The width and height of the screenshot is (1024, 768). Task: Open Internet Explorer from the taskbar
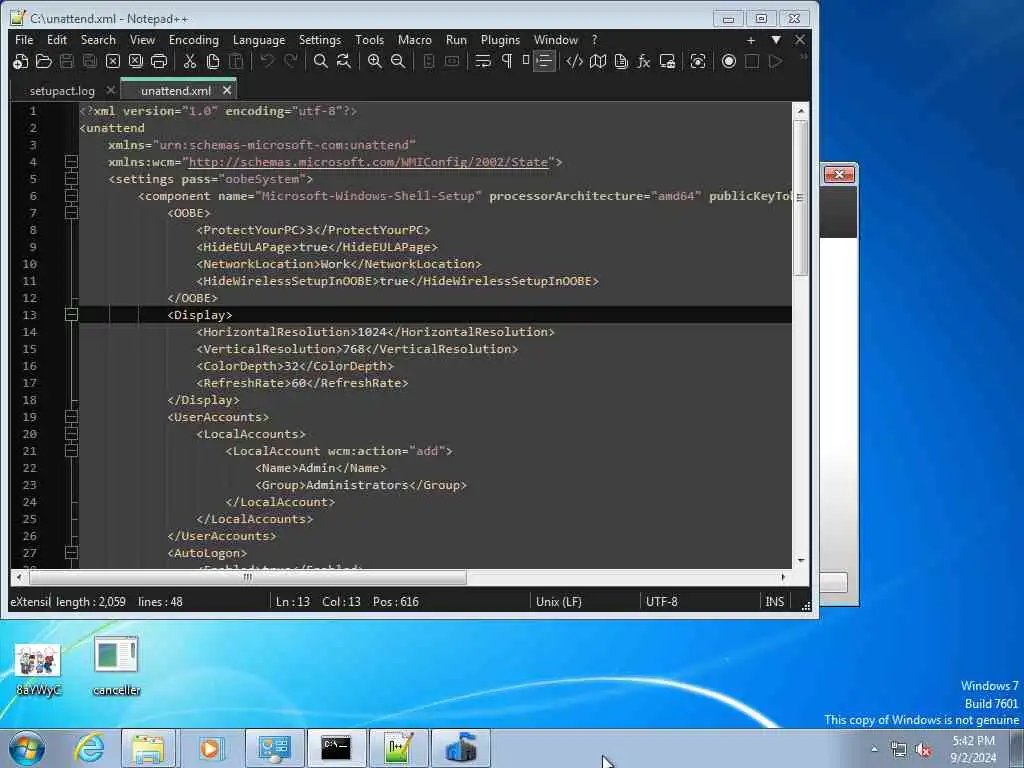pos(89,748)
